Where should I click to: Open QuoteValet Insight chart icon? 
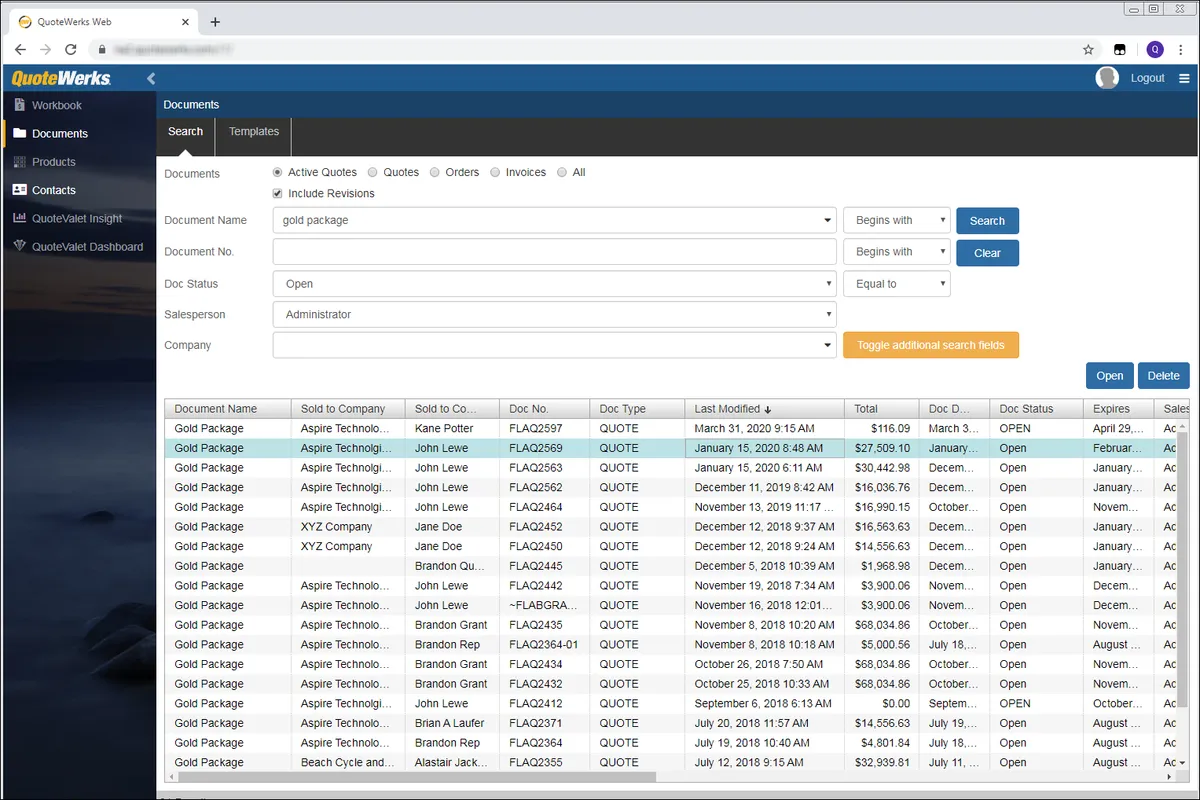point(19,218)
